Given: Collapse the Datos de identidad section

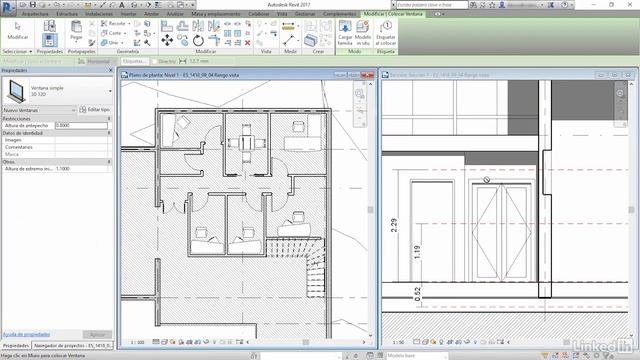Looking at the screenshot, I should pyautogui.click(x=109, y=133).
